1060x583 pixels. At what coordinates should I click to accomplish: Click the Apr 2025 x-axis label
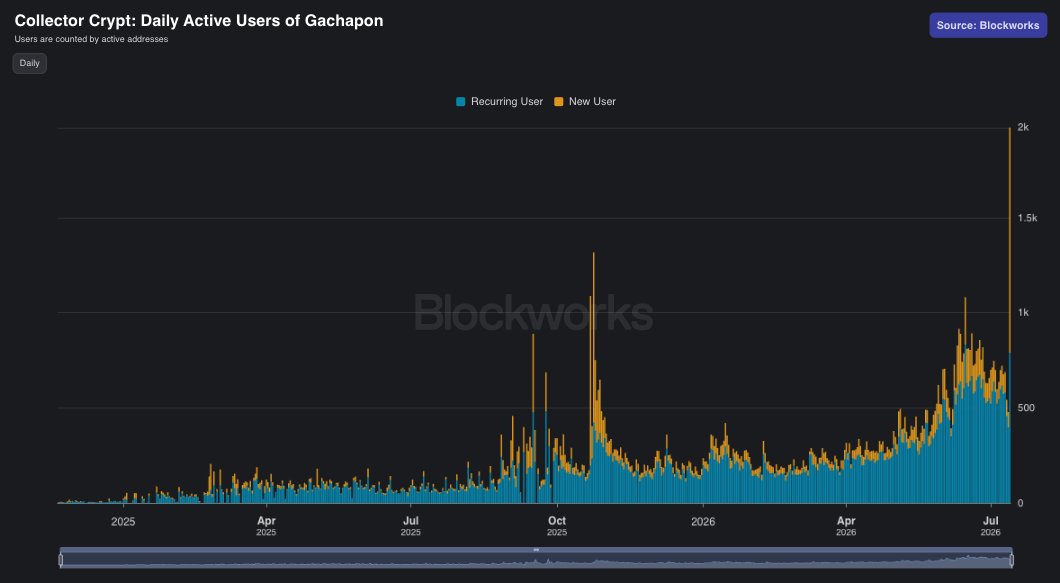266,526
